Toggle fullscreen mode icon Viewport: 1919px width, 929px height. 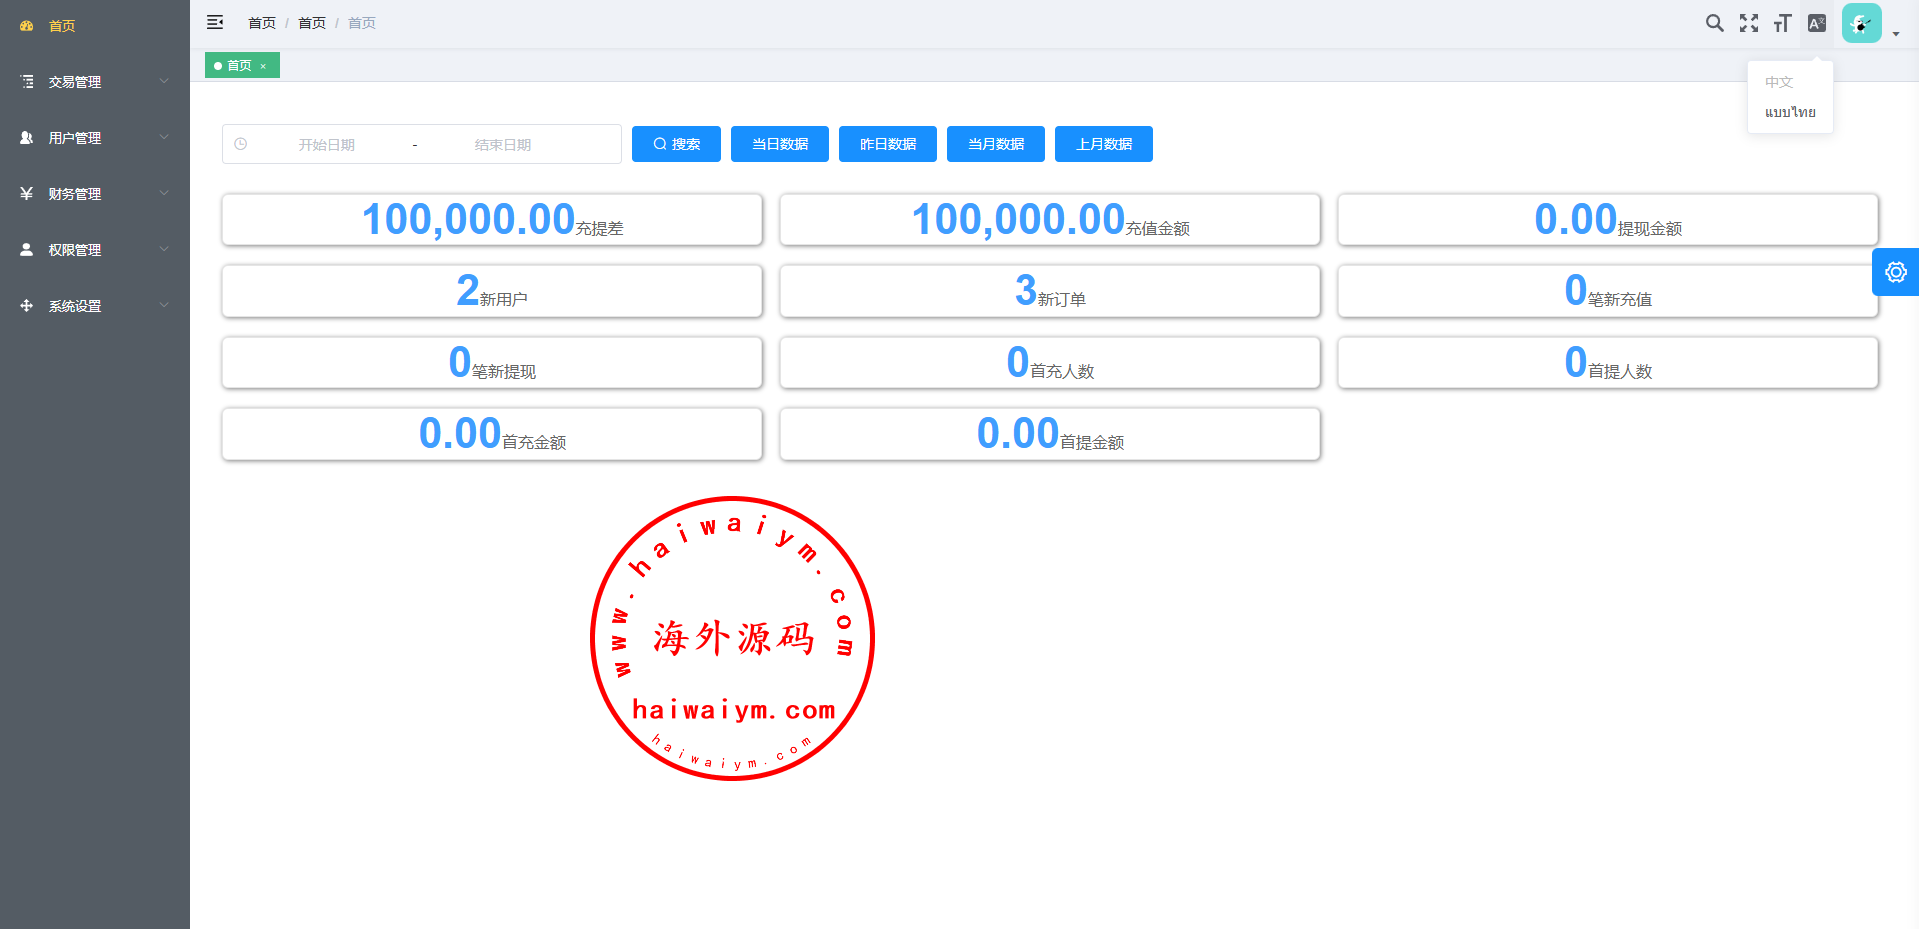click(1748, 23)
